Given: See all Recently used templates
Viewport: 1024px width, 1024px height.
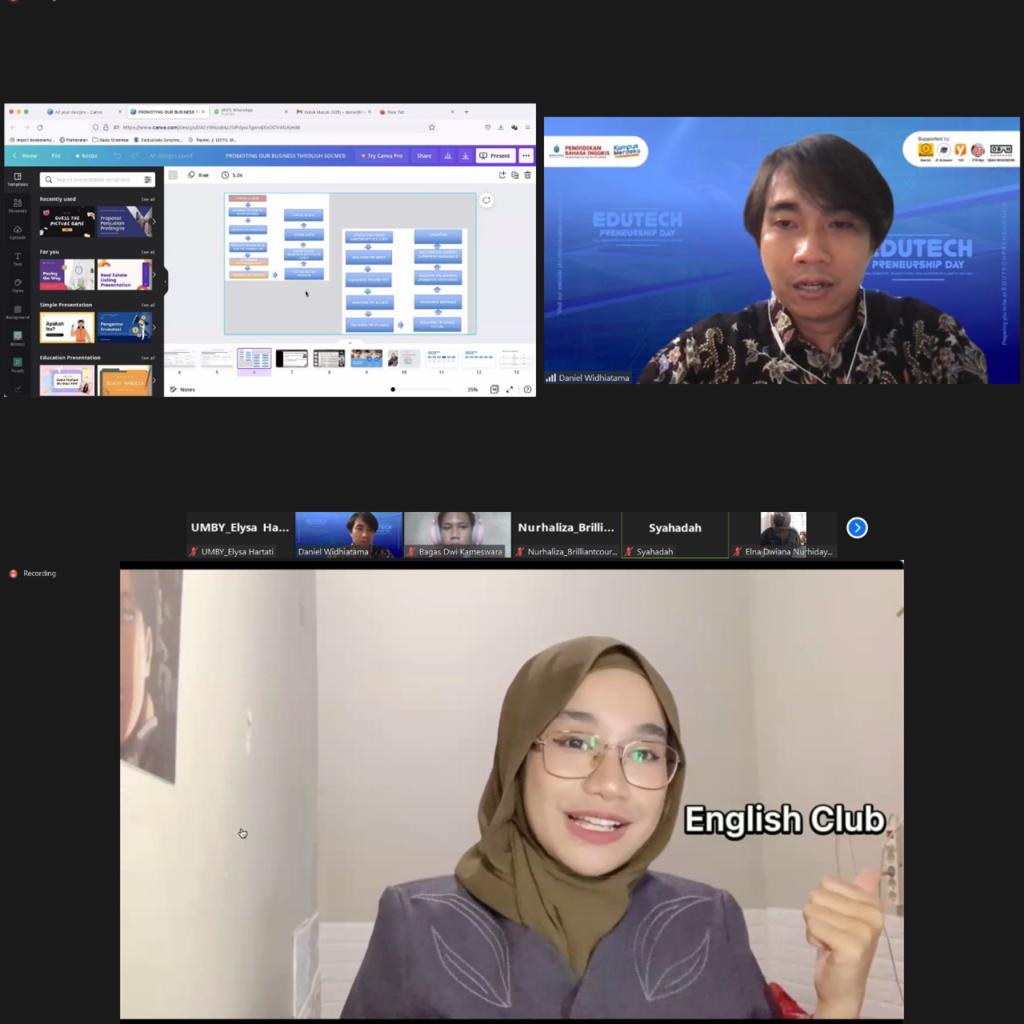Looking at the screenshot, I should click(x=148, y=199).
